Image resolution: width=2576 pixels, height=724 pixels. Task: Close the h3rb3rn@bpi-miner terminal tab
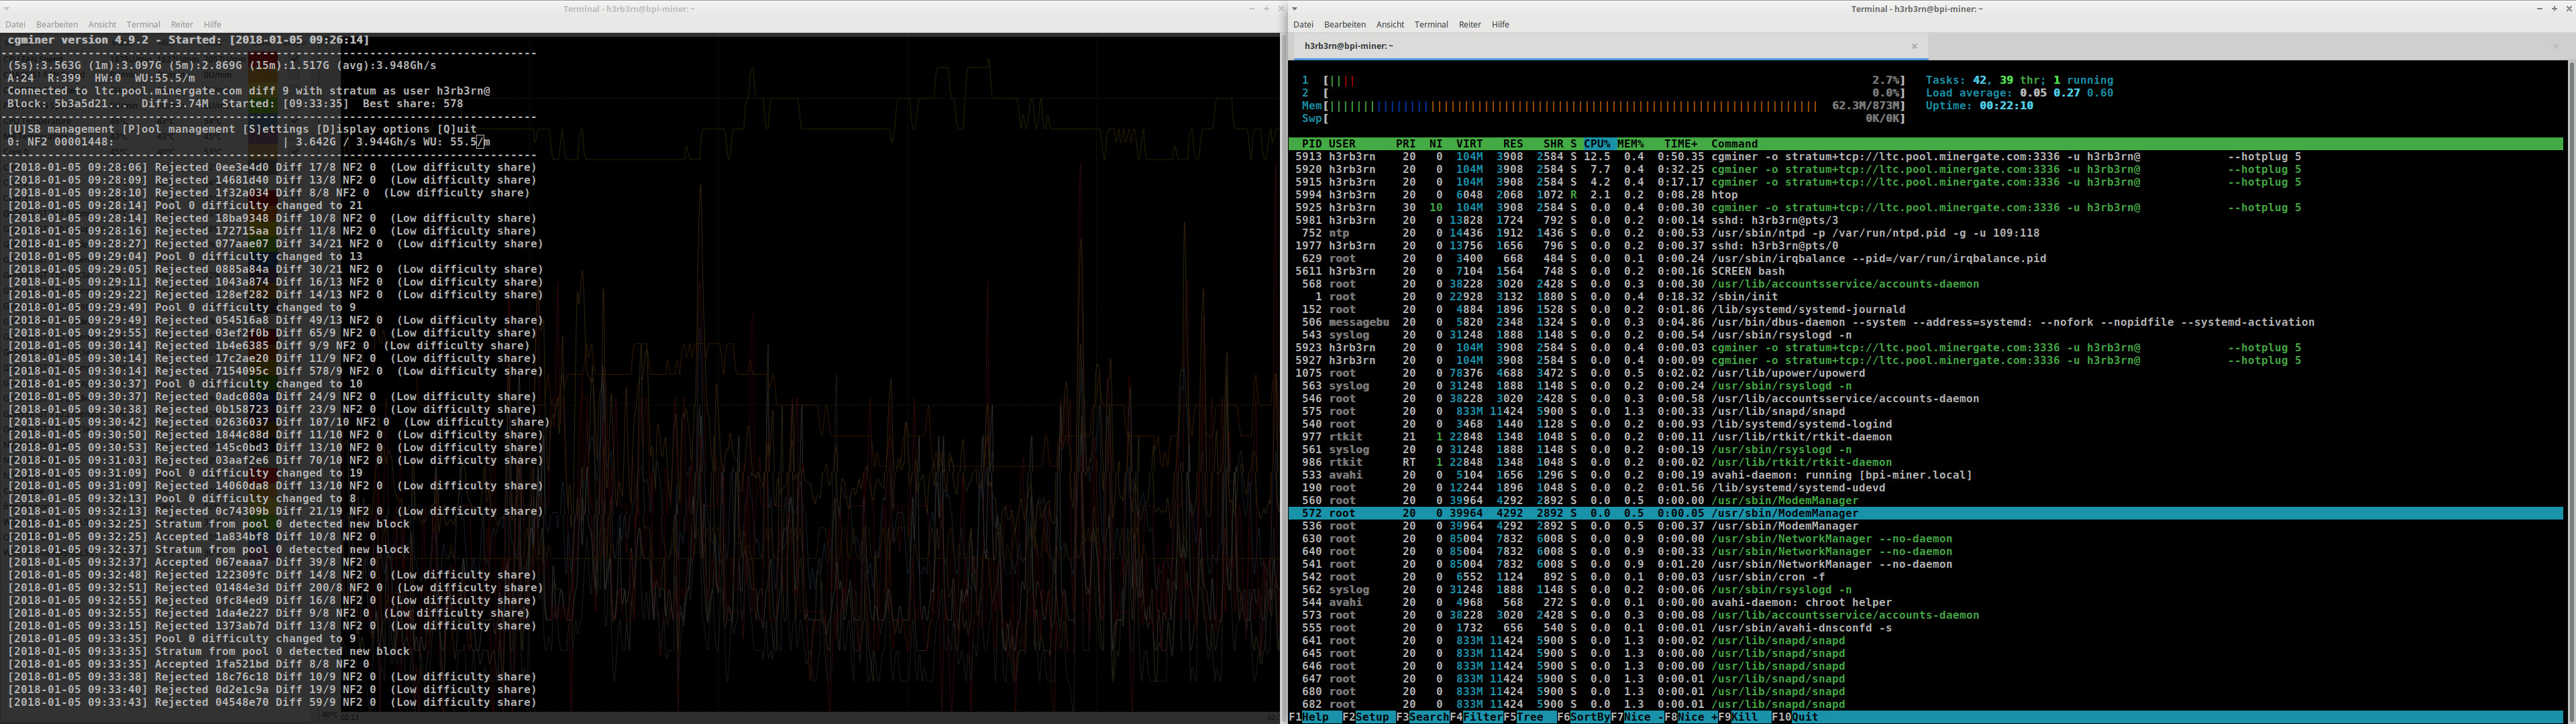(1914, 46)
